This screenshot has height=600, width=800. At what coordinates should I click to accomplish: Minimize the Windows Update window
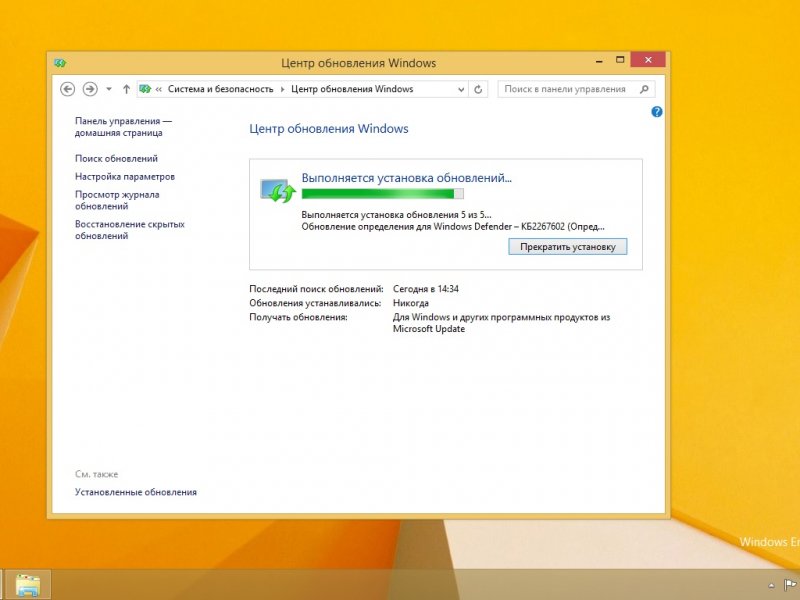pyautogui.click(x=599, y=61)
